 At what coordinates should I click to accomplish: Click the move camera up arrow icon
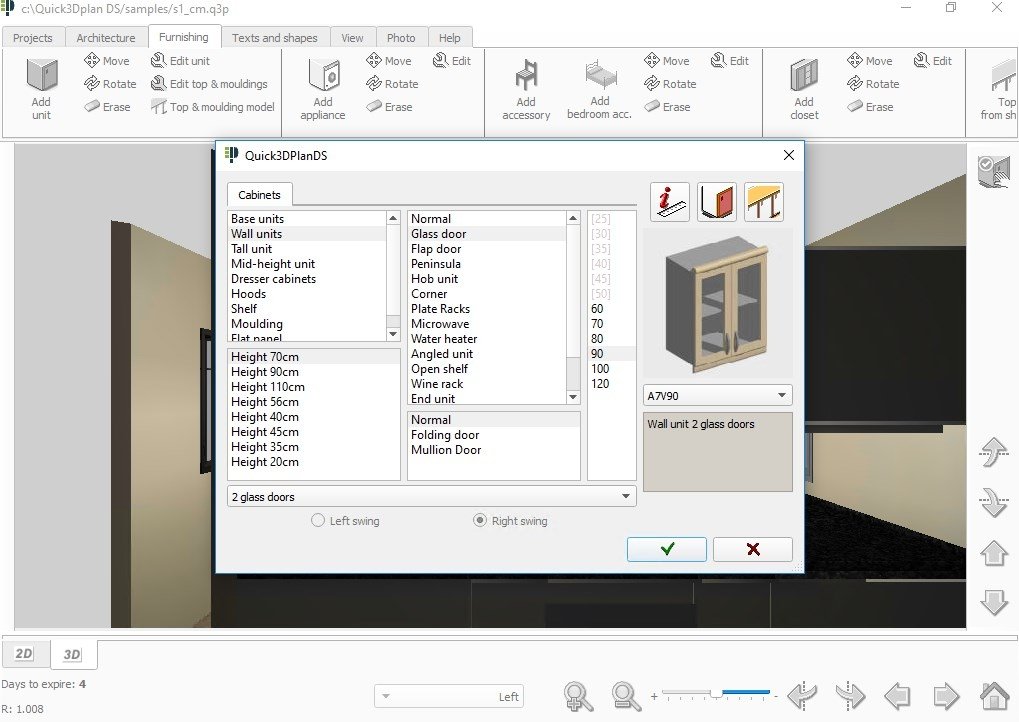994,553
